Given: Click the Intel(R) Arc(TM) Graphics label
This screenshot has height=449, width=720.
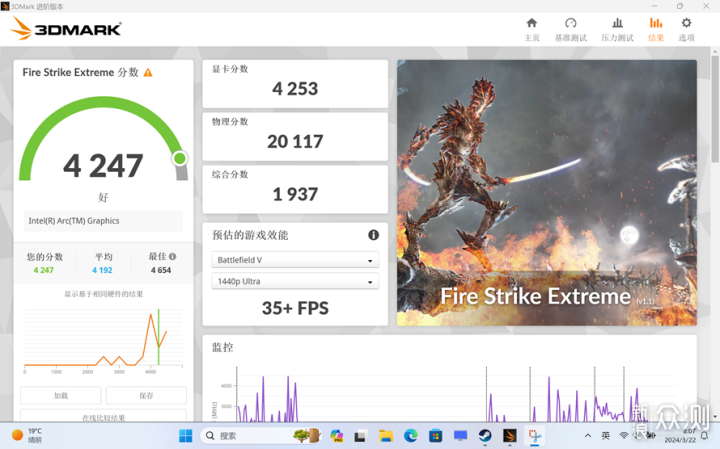Looking at the screenshot, I should click(x=74, y=221).
